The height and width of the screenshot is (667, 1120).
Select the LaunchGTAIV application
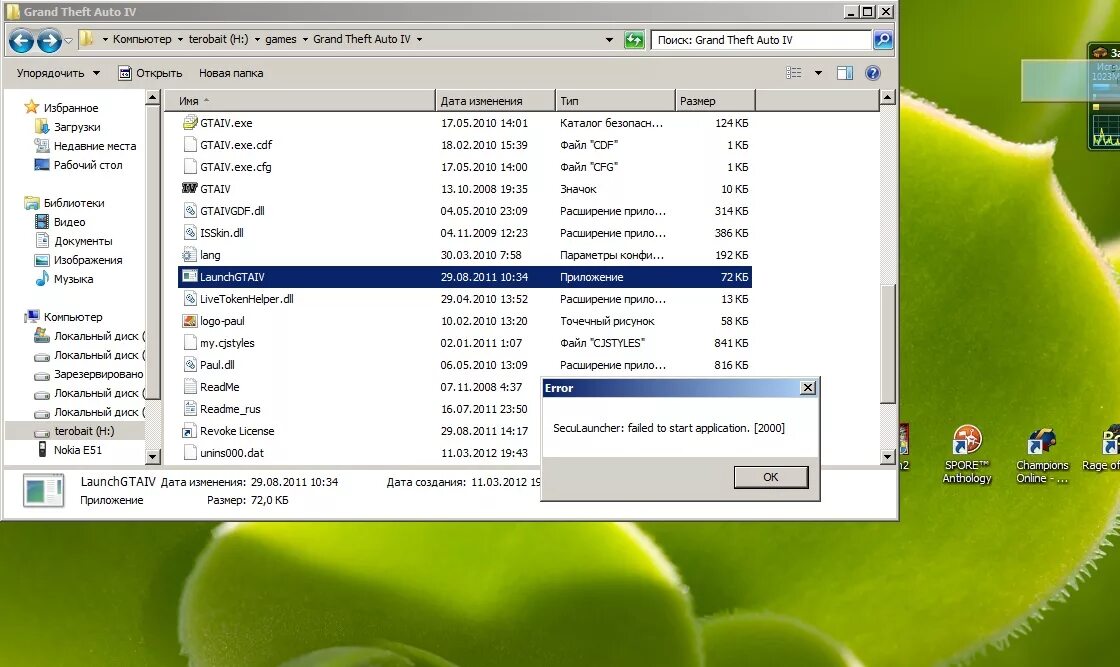[464, 277]
